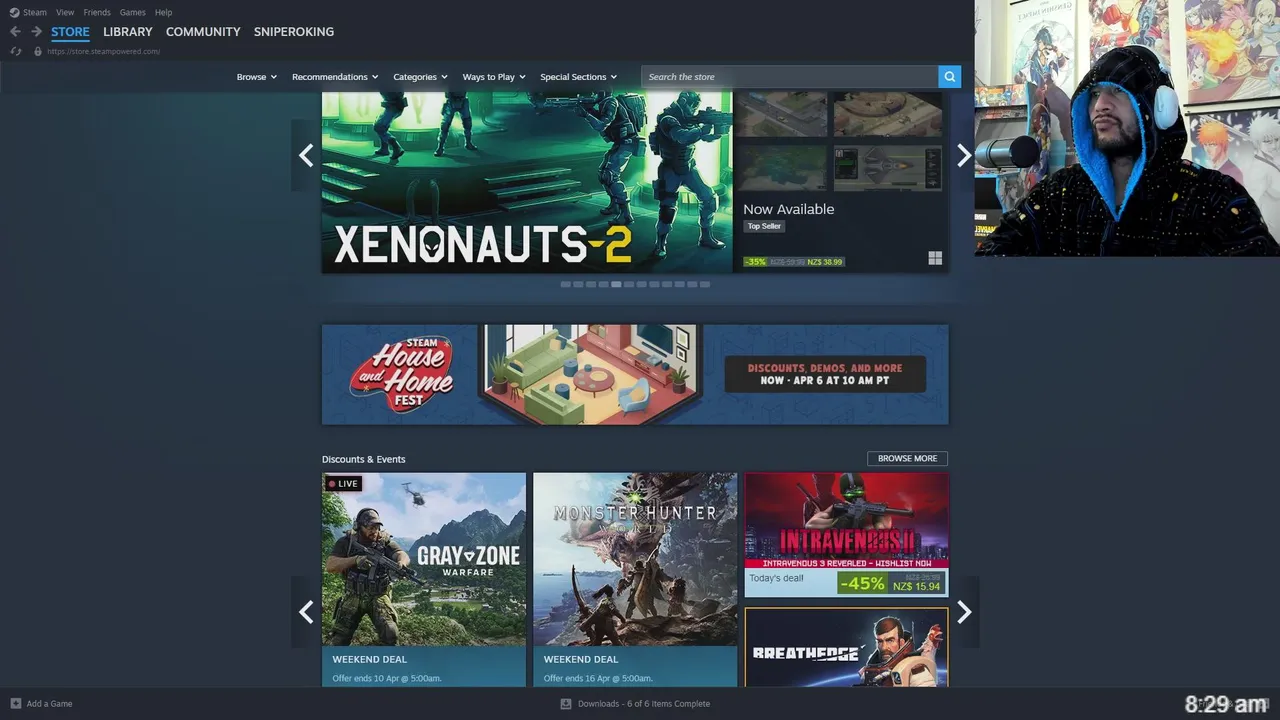Open the third Xenonauts 2 screenshot thumbnail
Screen dimensions: 1280x720
click(x=781, y=168)
